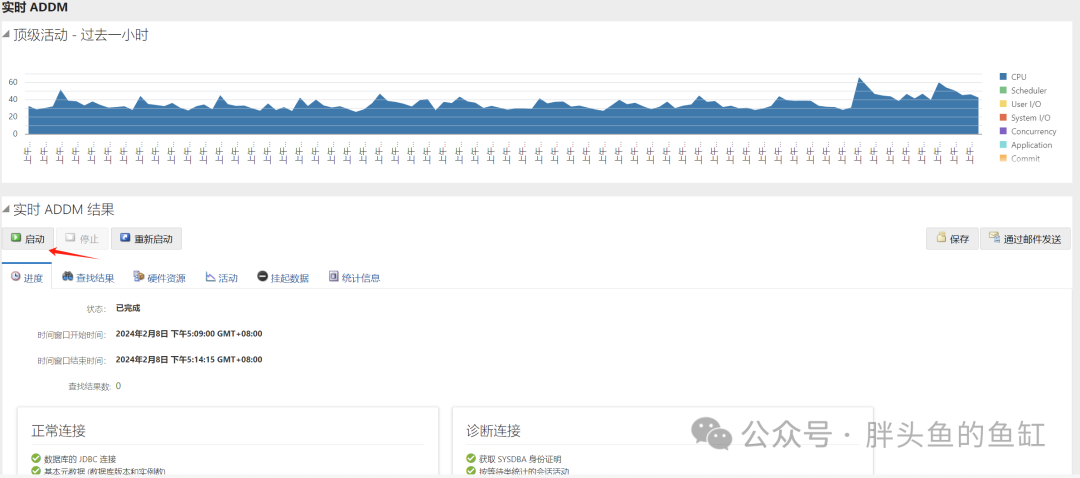
Task: Click the Concurrency legend label
Action: click(1034, 131)
